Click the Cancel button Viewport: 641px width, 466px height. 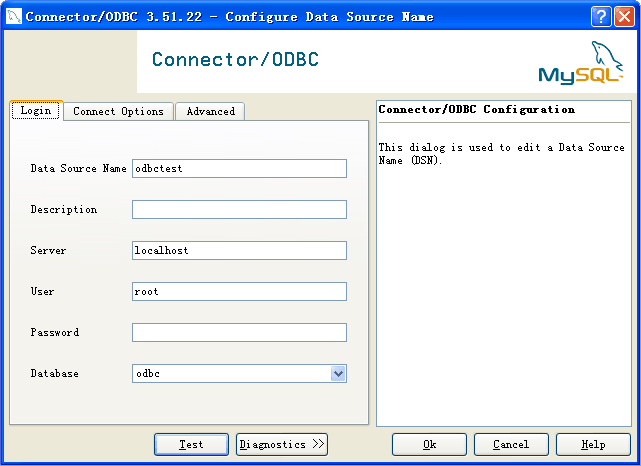click(511, 444)
